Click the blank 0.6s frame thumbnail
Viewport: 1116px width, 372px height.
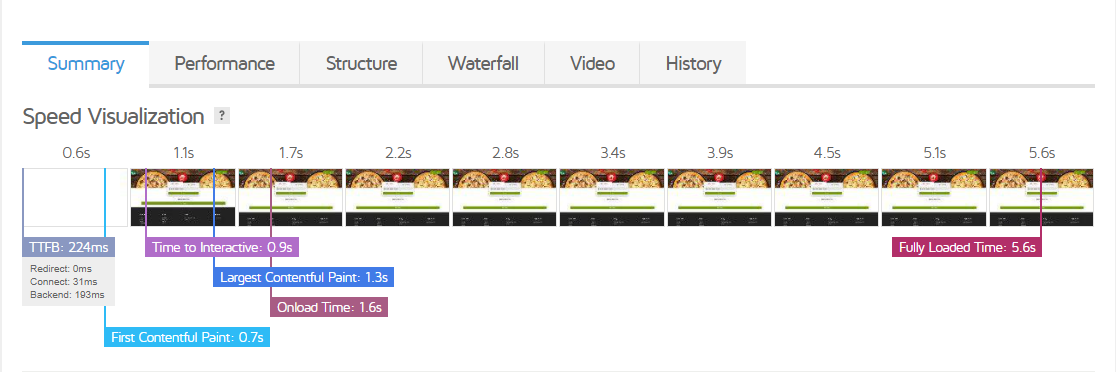pos(75,197)
